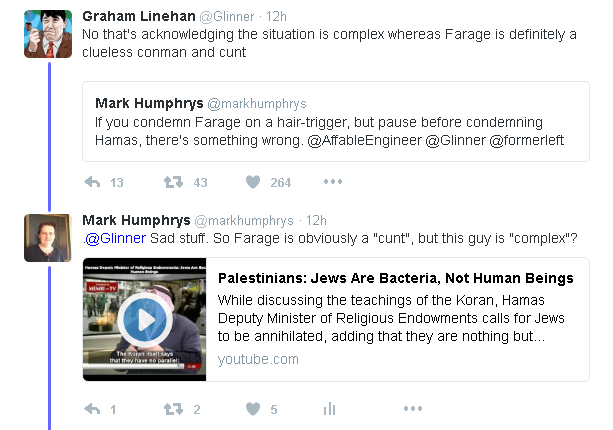
Task: Play the embedded YouTube video
Action: point(145,320)
